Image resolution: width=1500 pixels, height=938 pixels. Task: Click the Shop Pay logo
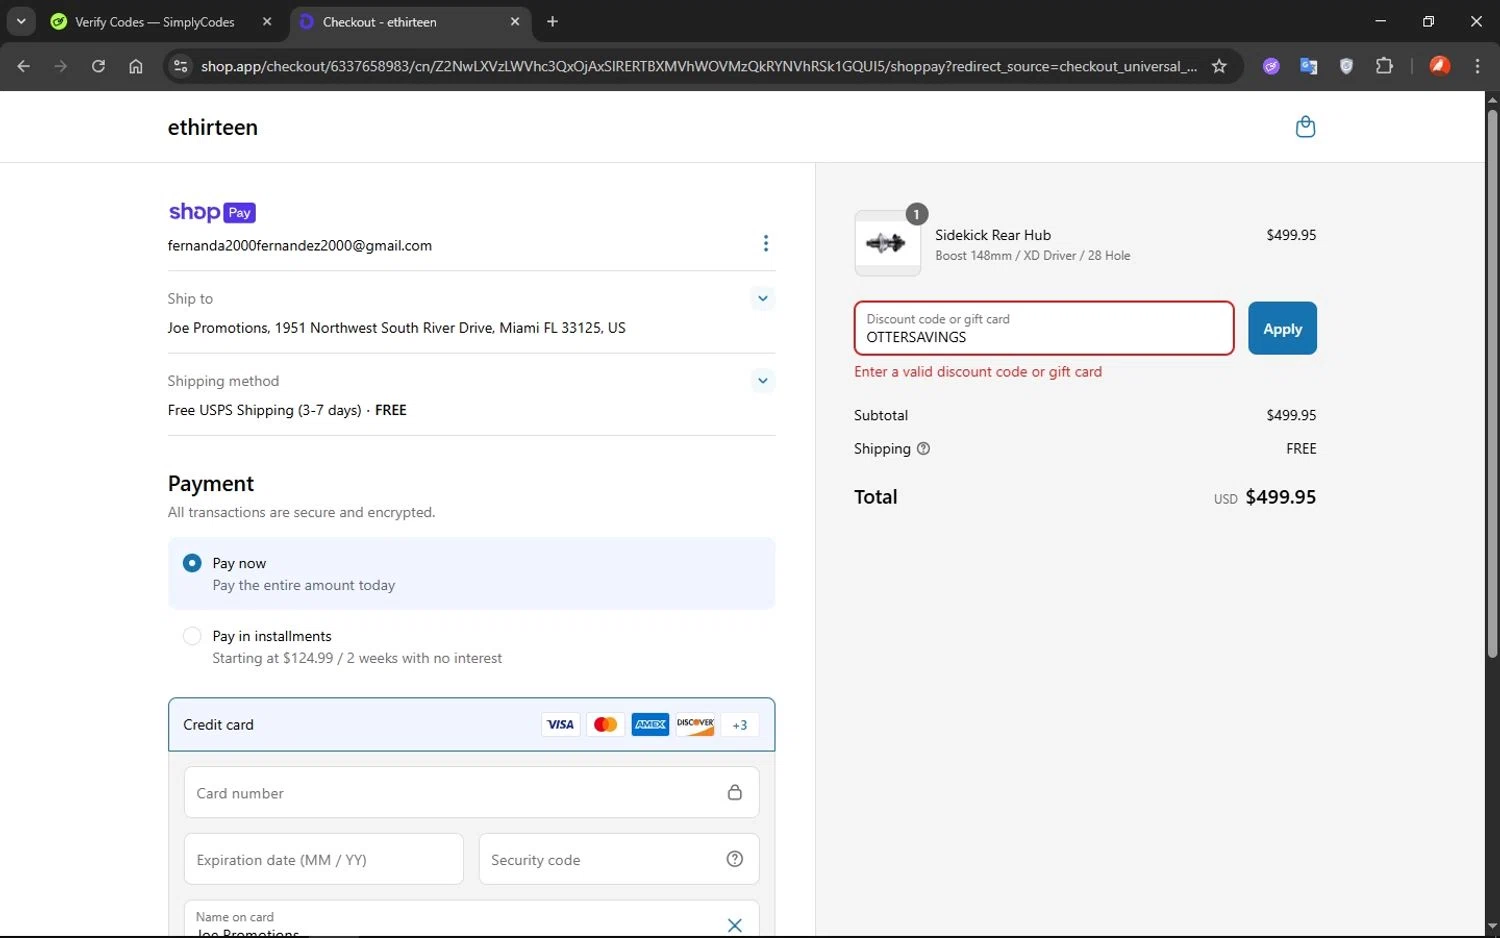[x=212, y=212]
